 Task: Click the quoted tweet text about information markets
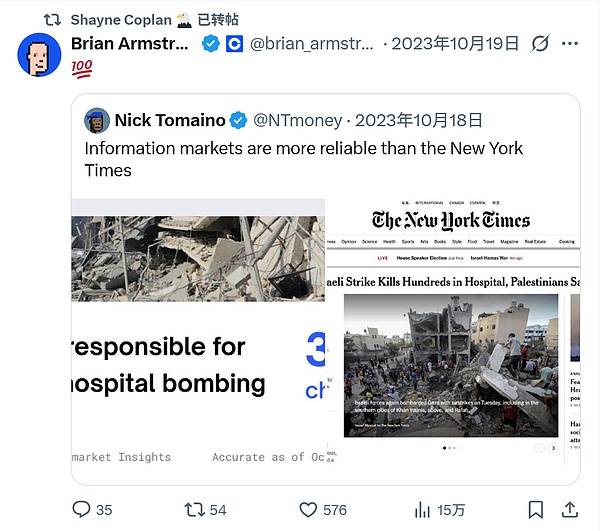303,159
